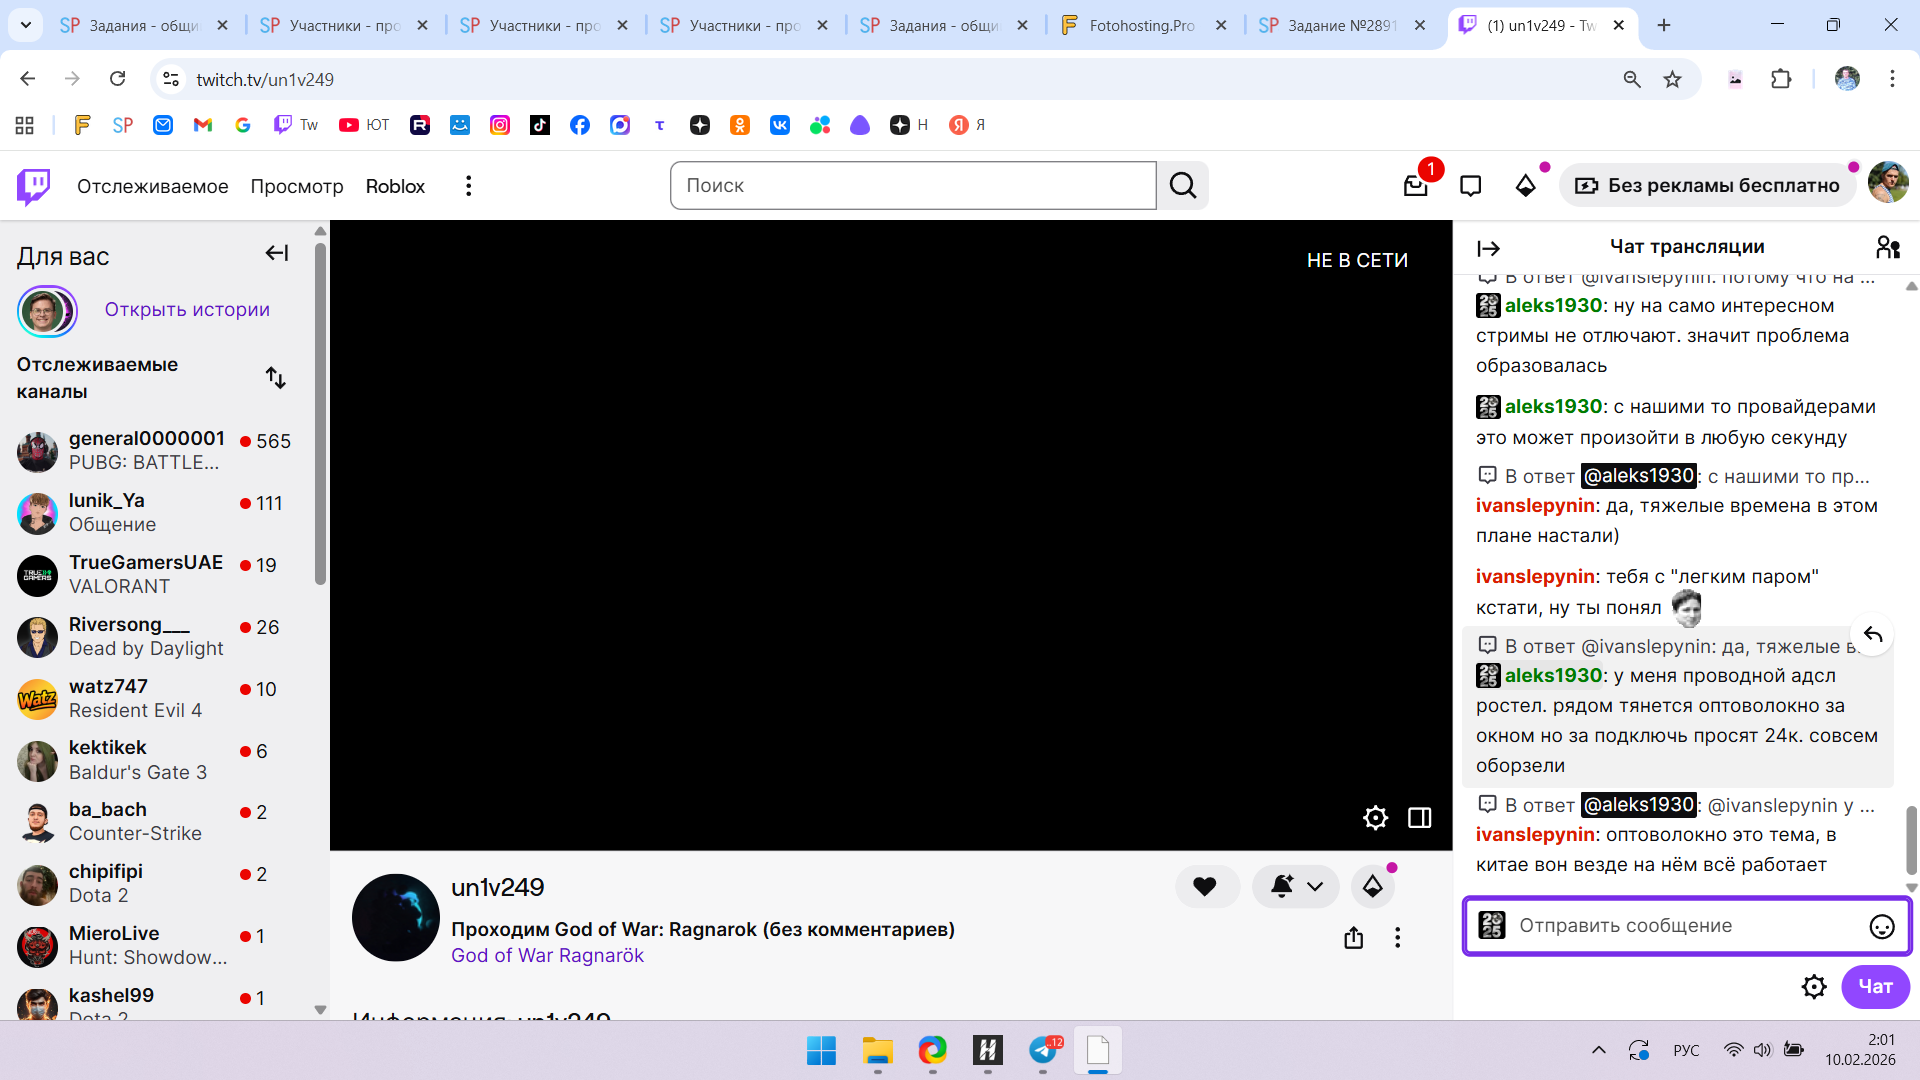Collapse the stream chat panel
This screenshot has height=1080, width=1920.
(x=1488, y=249)
